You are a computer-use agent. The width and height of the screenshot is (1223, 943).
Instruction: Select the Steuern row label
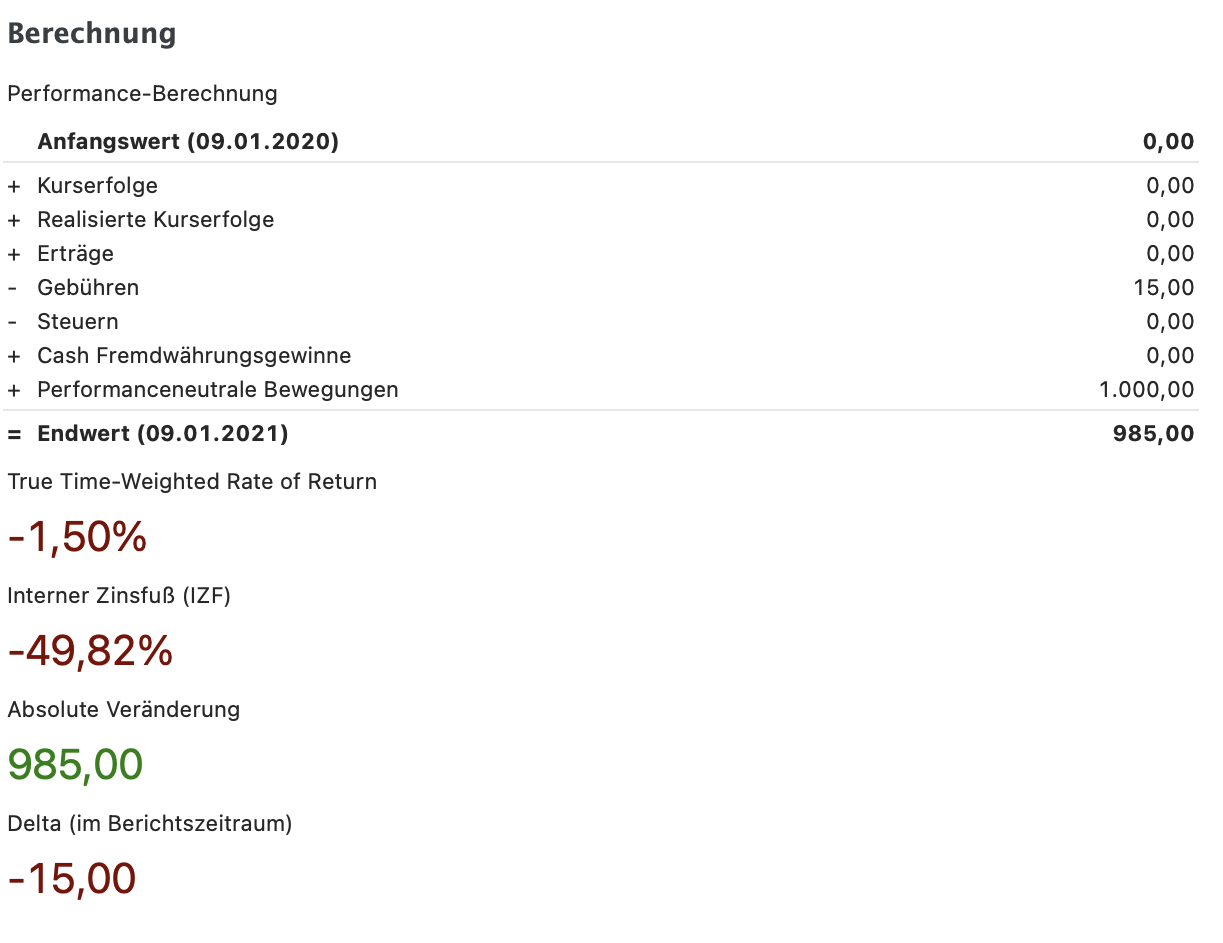78,322
